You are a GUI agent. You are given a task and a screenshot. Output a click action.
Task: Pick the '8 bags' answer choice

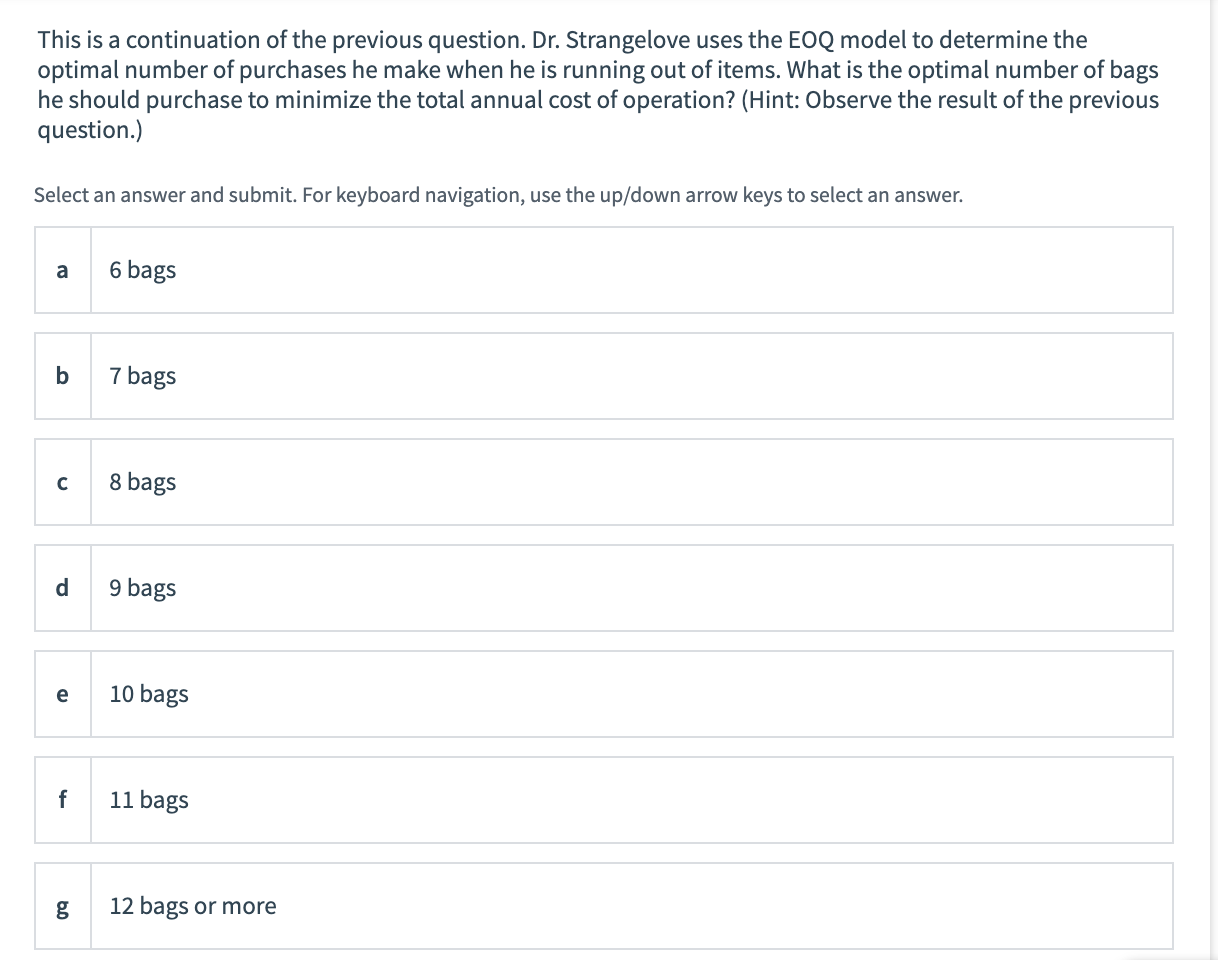tap(143, 482)
